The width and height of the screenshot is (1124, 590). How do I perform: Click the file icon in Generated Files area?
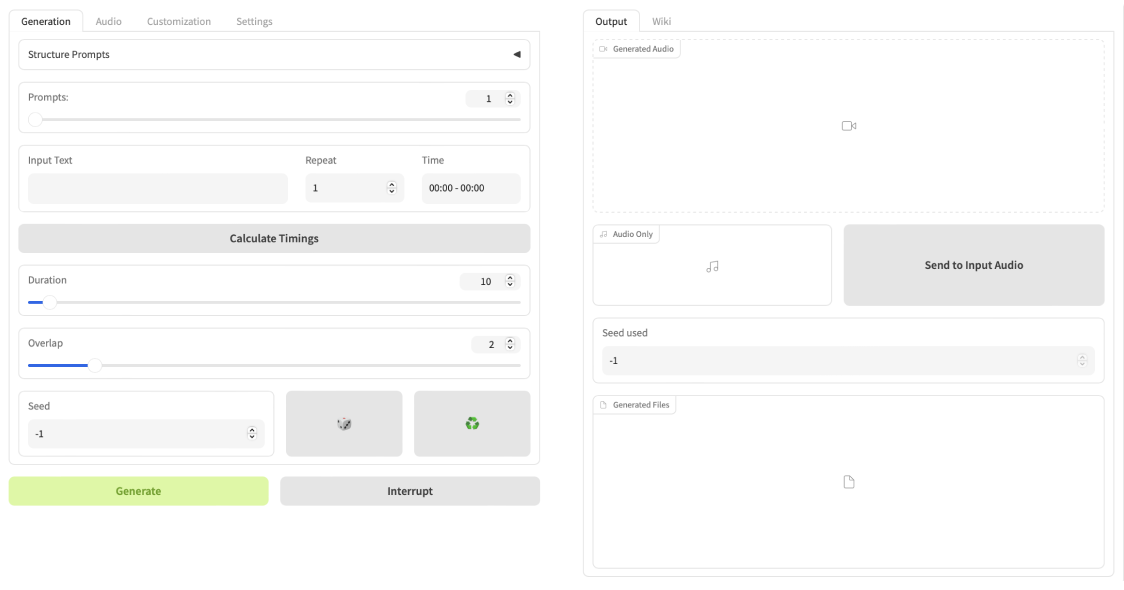click(848, 482)
